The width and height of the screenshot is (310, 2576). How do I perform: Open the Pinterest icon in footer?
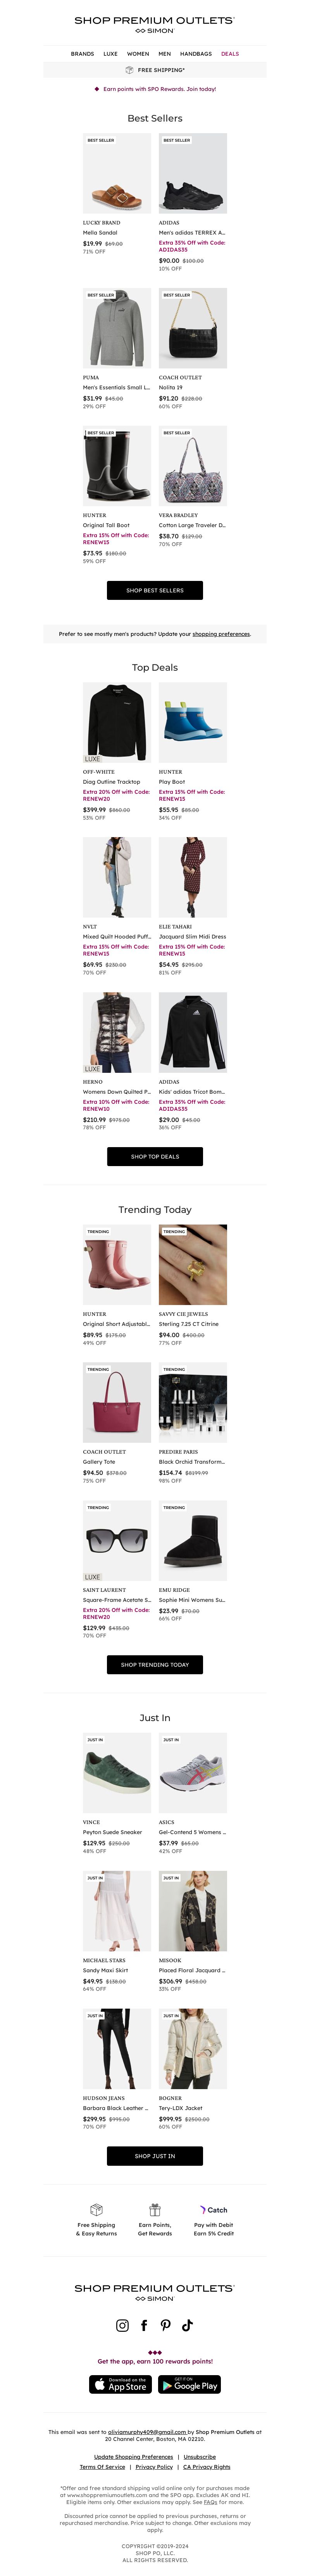165,2325
